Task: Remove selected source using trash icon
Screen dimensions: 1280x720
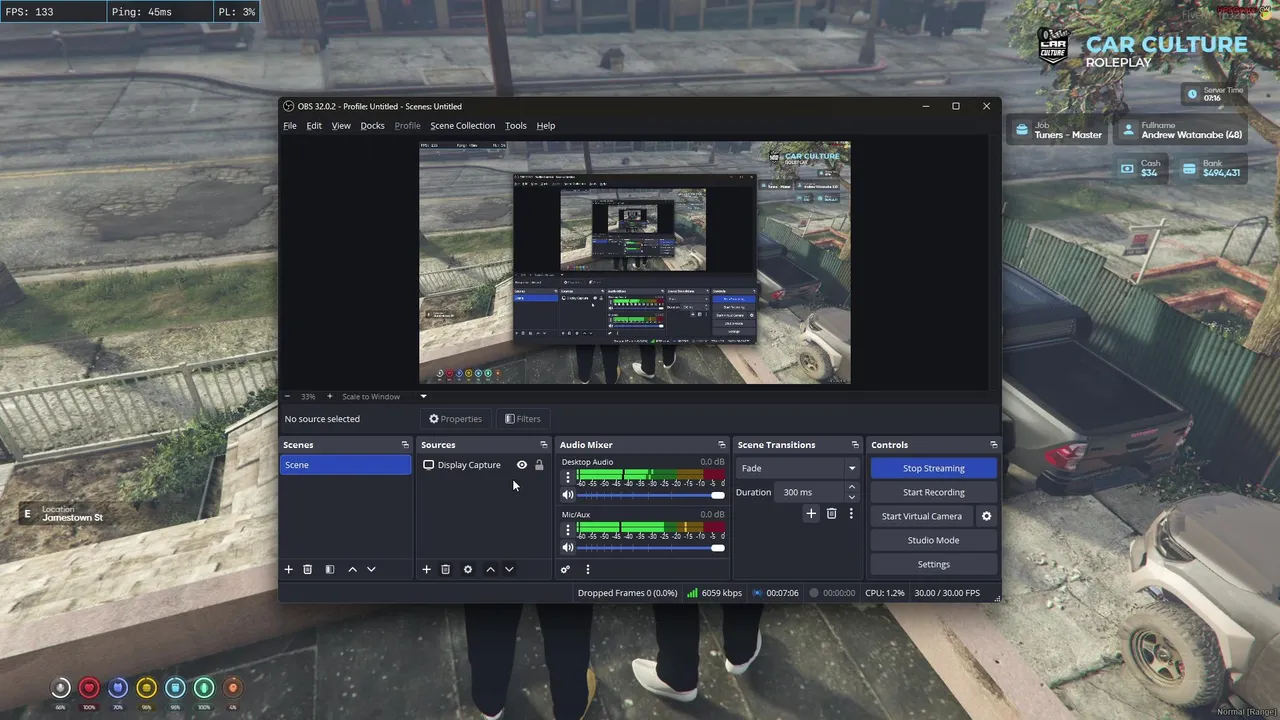Action: coord(445,569)
